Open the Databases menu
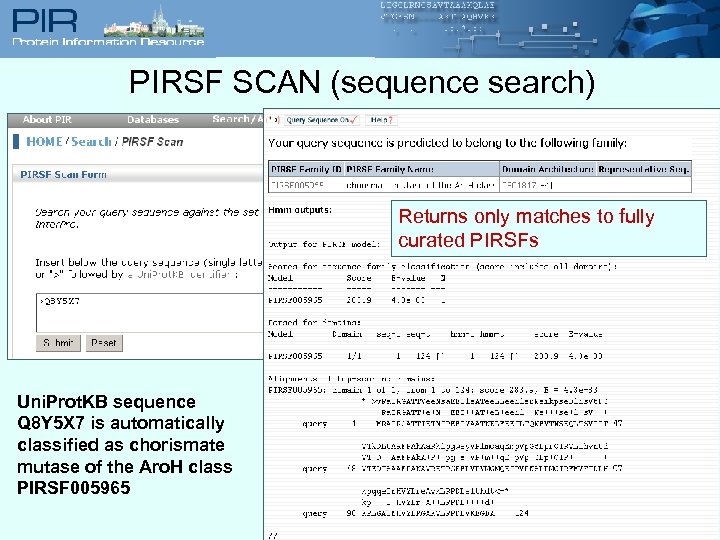The width and height of the screenshot is (720, 540). 153,120
